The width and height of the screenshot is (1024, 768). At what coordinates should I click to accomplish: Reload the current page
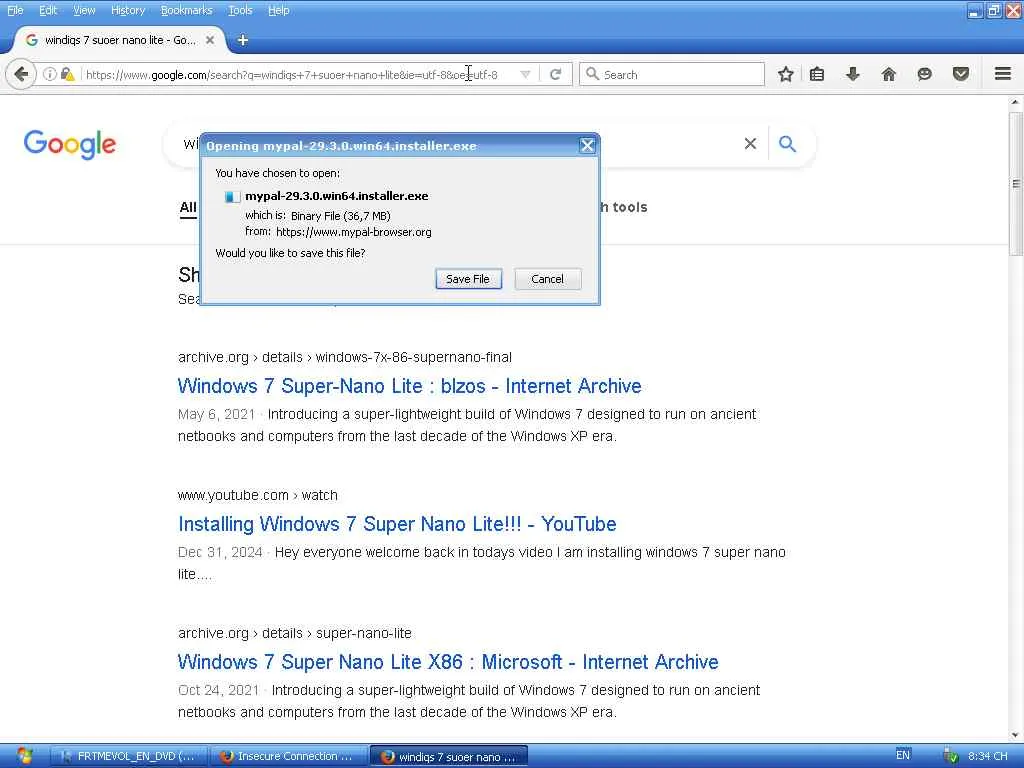(556, 74)
